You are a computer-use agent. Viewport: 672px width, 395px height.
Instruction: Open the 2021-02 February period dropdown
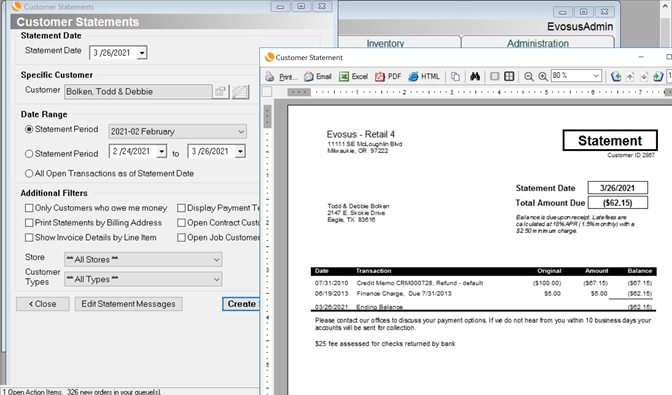click(x=178, y=132)
